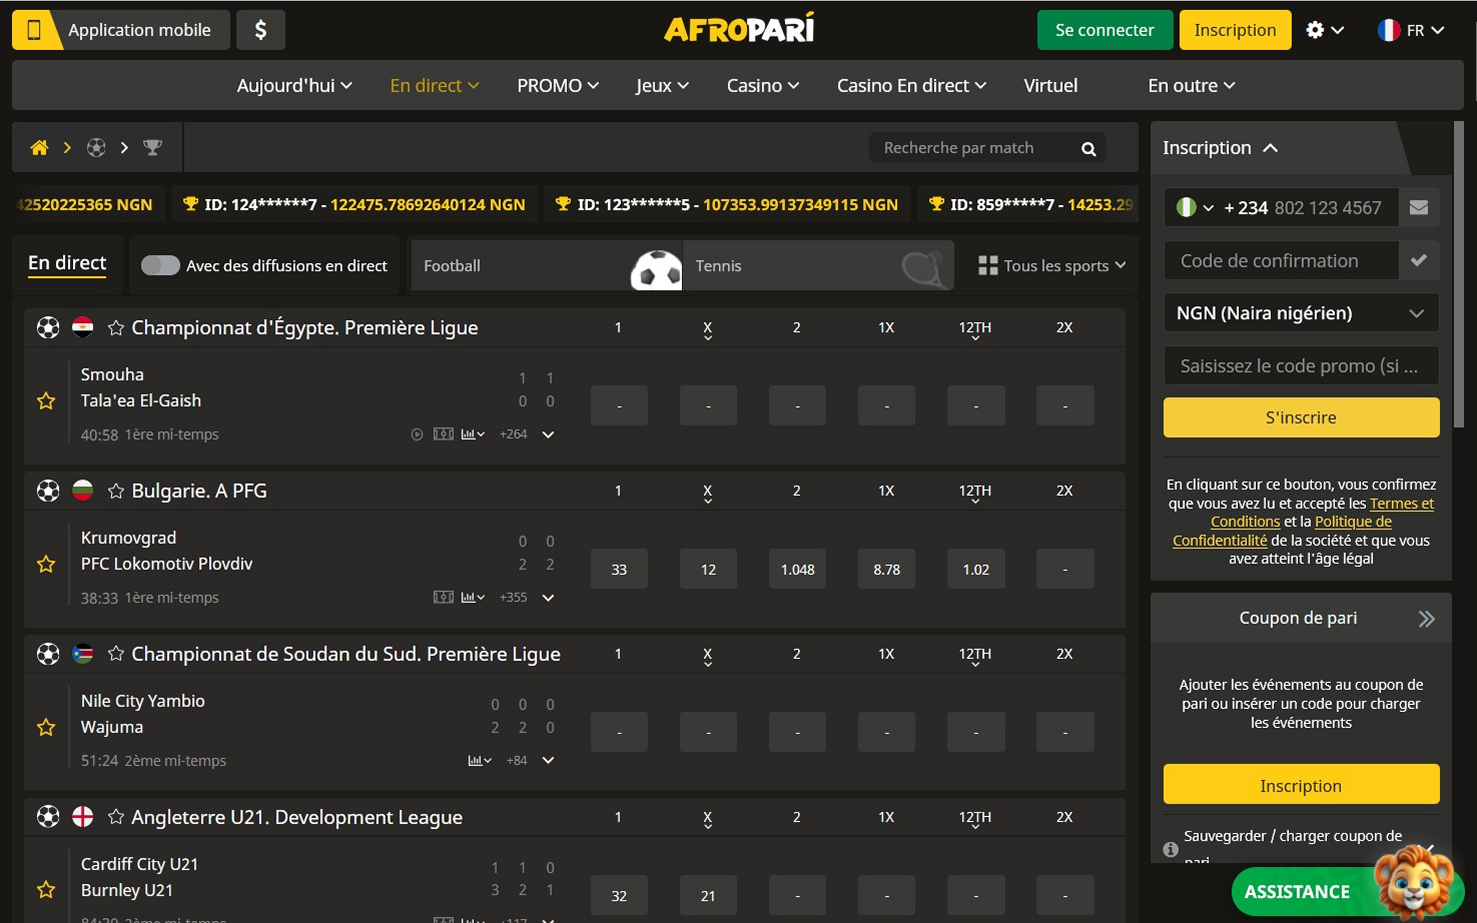This screenshot has width=1477, height=923.
Task: Collapse the Inscription panel header
Action: (1220, 148)
